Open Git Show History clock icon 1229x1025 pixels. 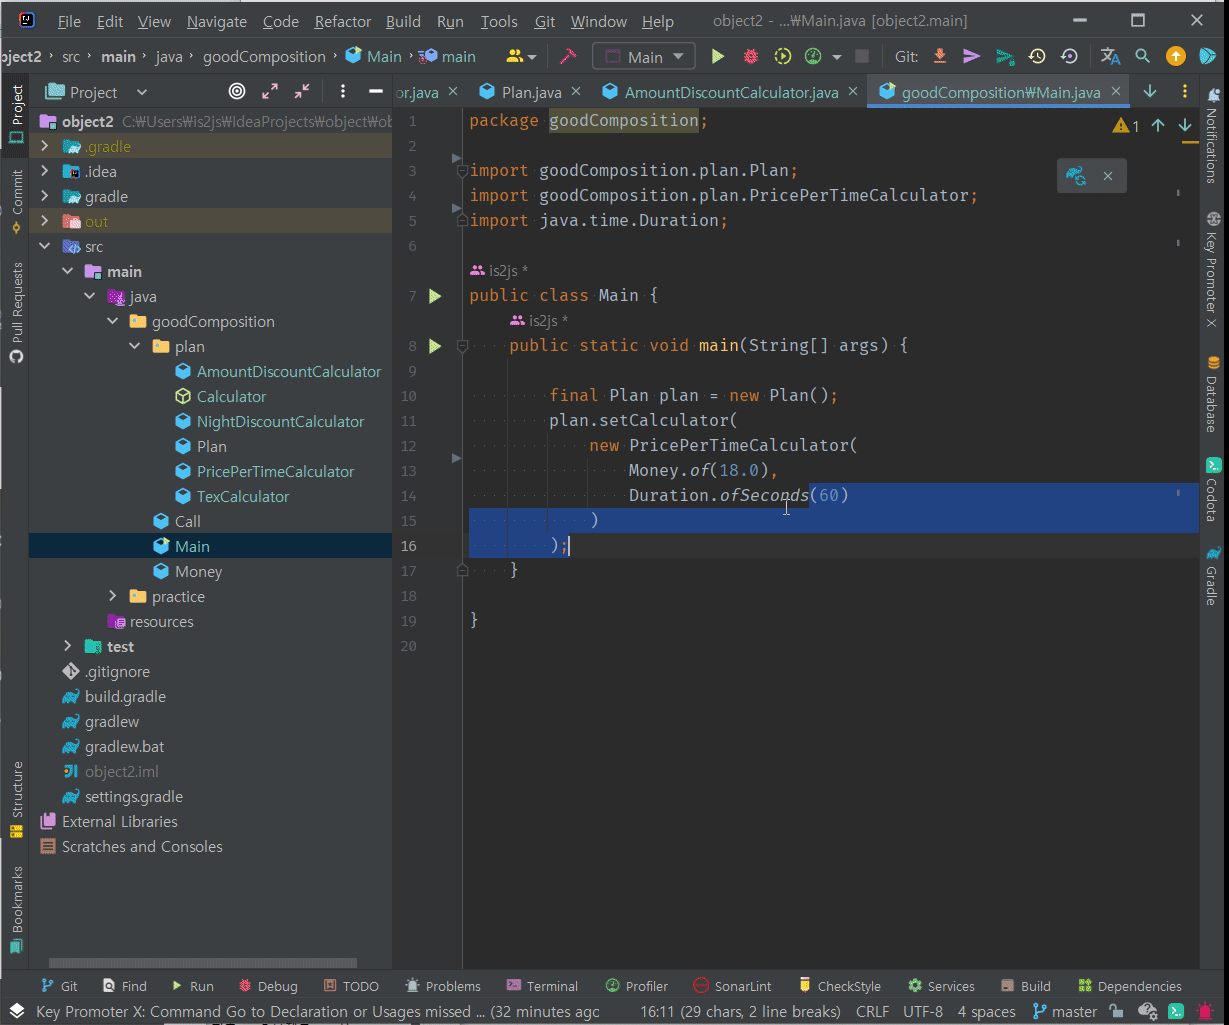(x=1037, y=57)
